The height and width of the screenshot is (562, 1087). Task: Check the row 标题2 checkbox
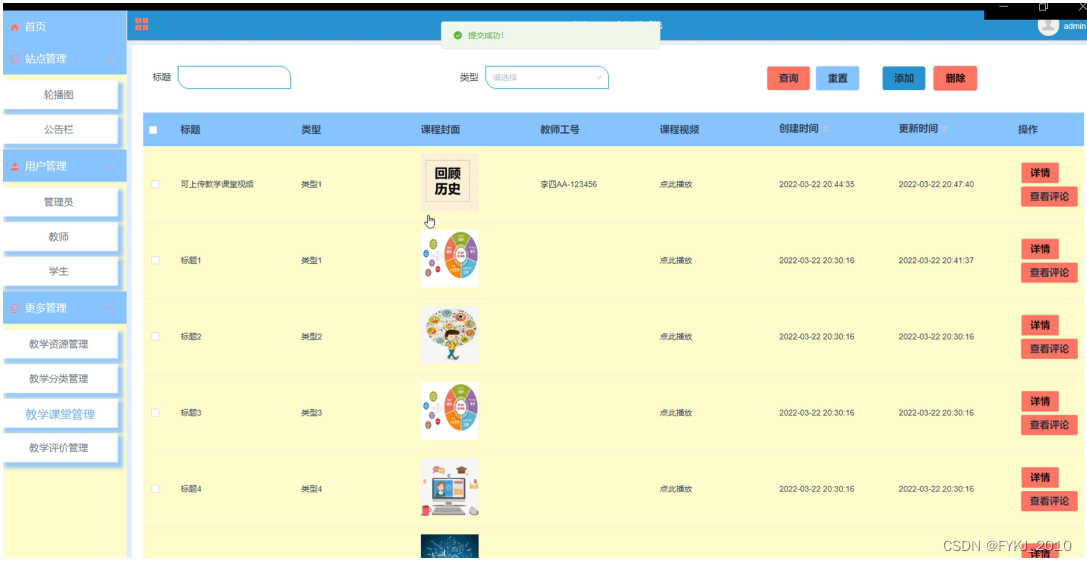(155, 337)
